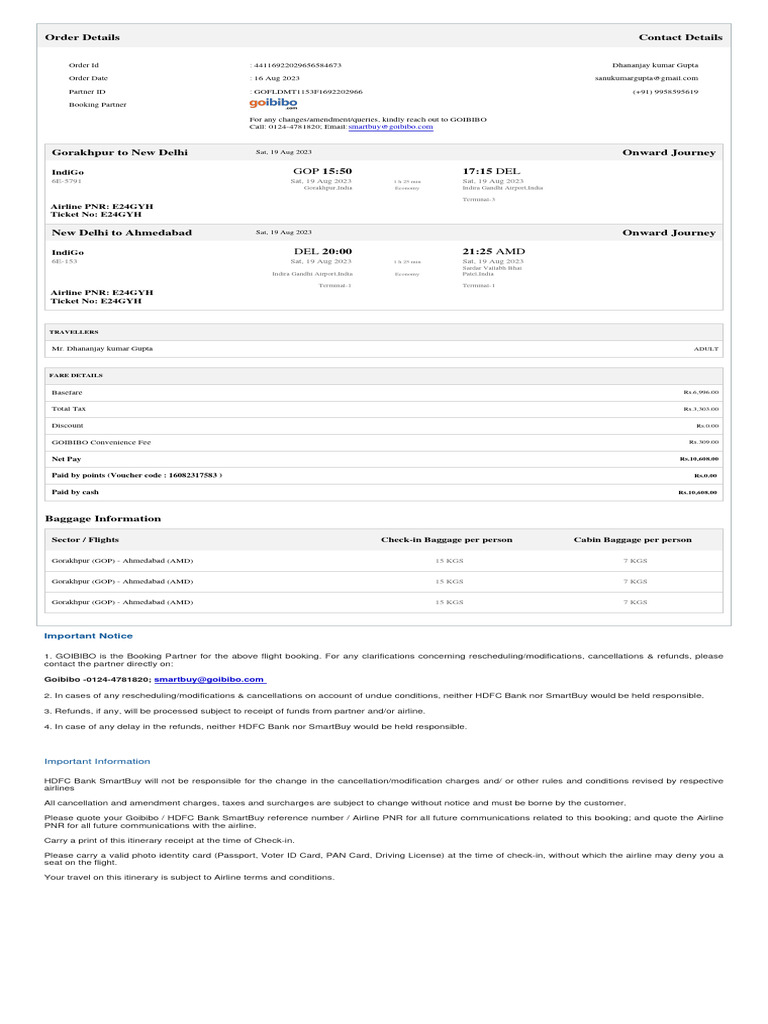
Task: Click arrival time 21:25 AMD
Action: (494, 251)
